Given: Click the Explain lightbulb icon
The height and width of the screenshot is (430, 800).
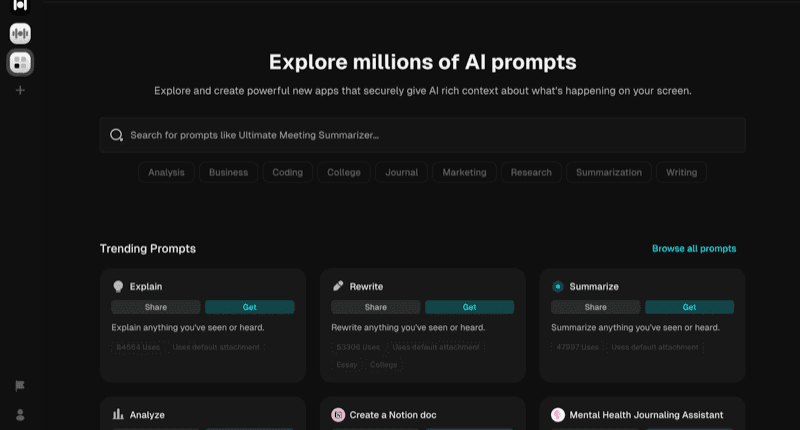Looking at the screenshot, I should [x=118, y=286].
